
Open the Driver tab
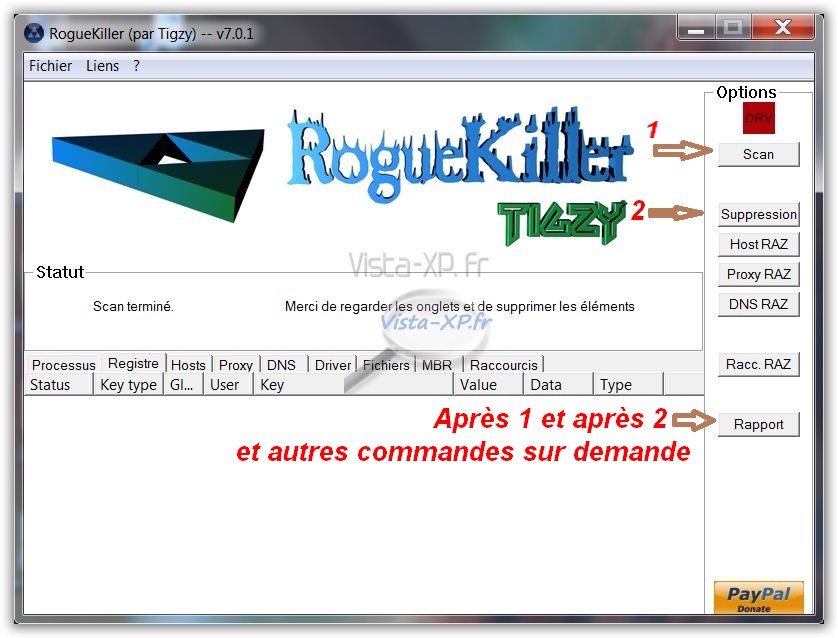332,365
